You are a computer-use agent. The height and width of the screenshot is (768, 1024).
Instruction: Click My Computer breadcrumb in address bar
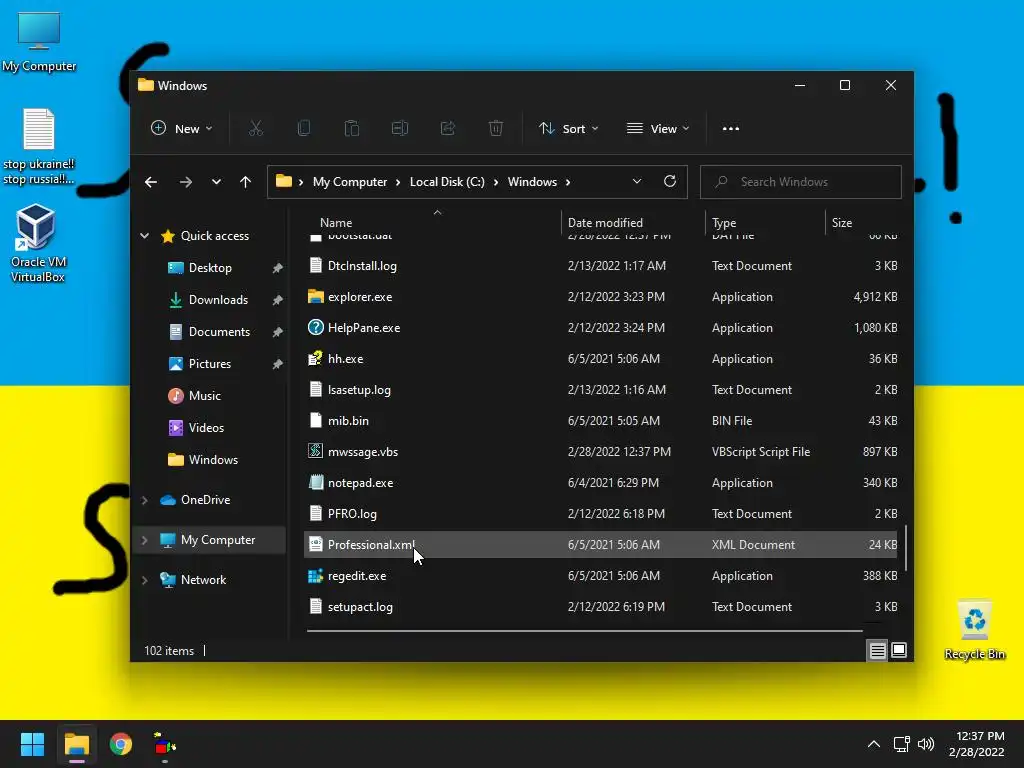350,182
